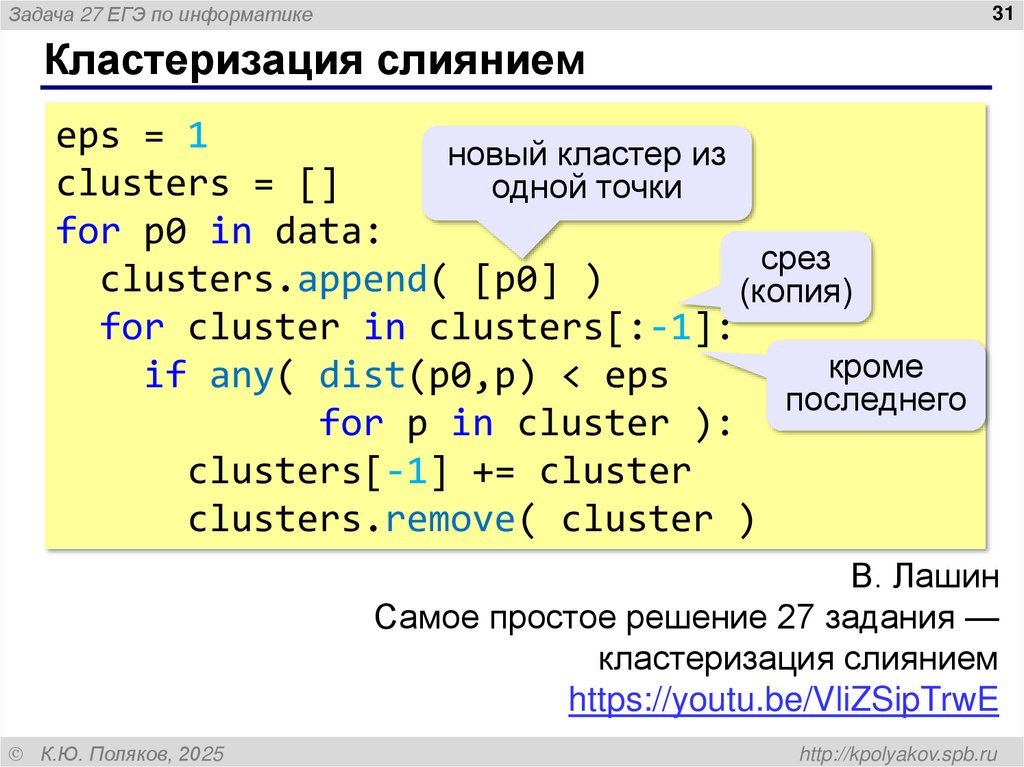Image resolution: width=1024 pixels, height=767 pixels.
Task: Click the gray footer bar of the slide
Action: [512, 753]
